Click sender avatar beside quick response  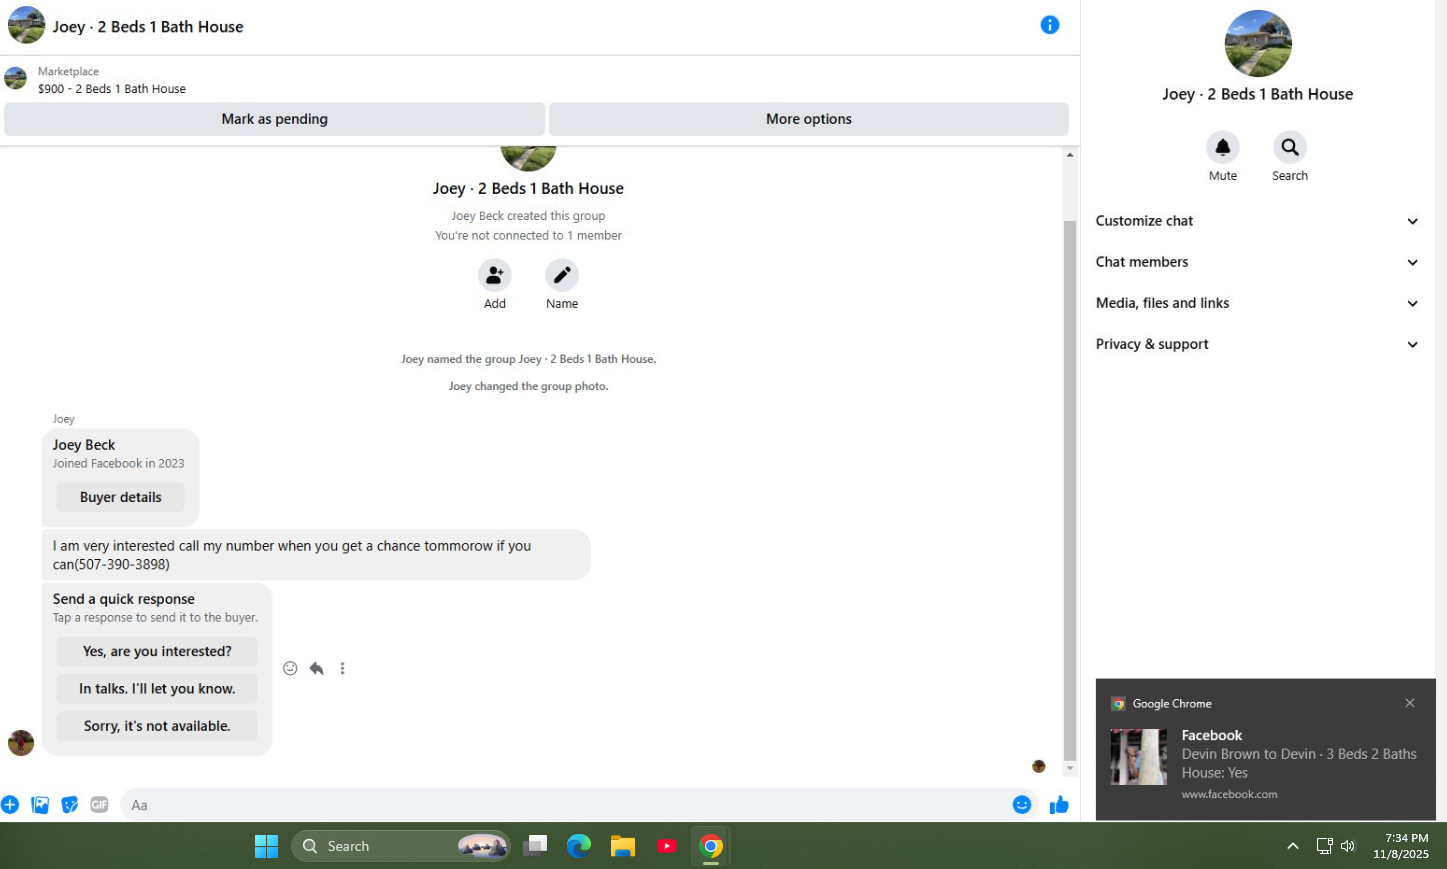click(x=21, y=743)
